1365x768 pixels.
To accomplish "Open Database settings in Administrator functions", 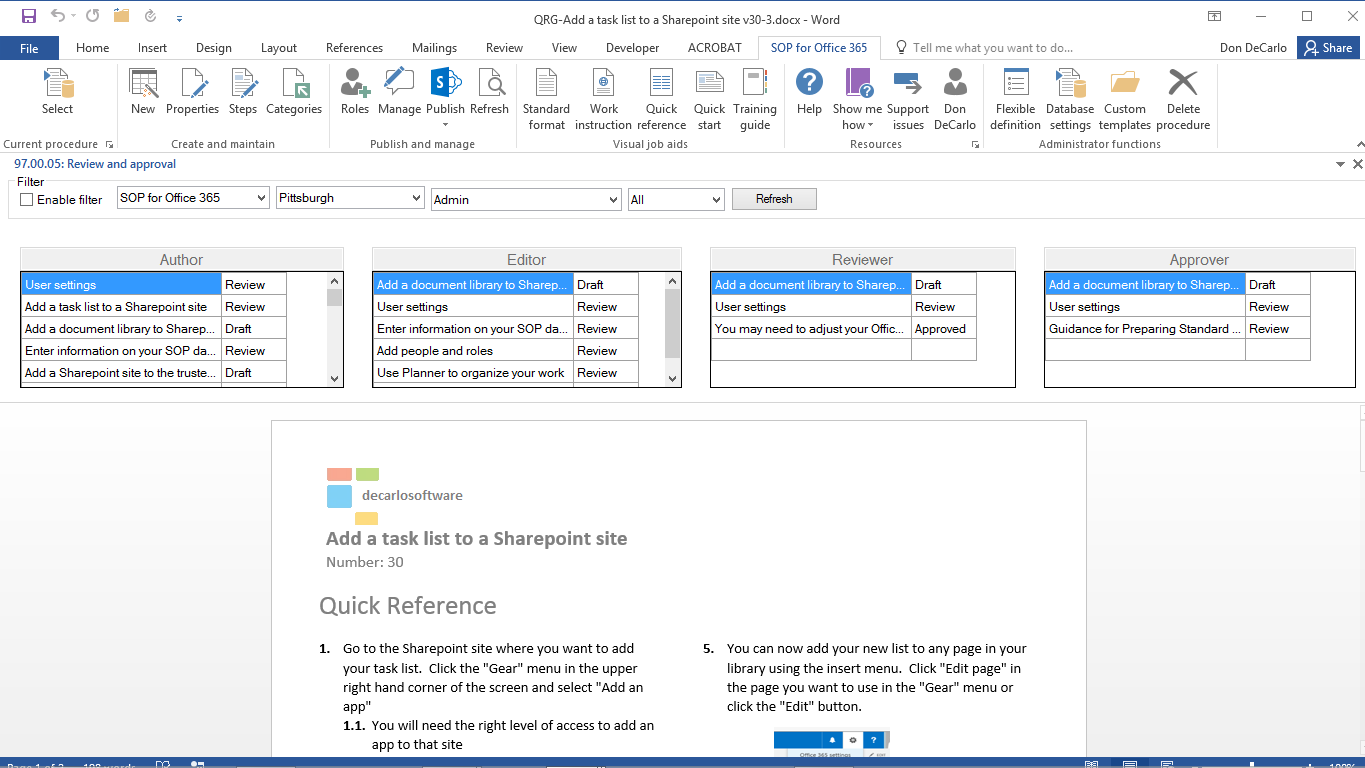I will [x=1069, y=97].
